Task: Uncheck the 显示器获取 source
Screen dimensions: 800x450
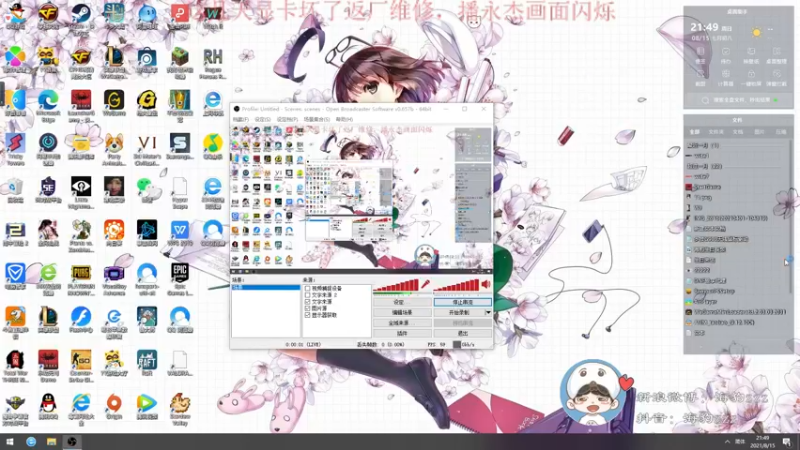Action: [x=307, y=315]
